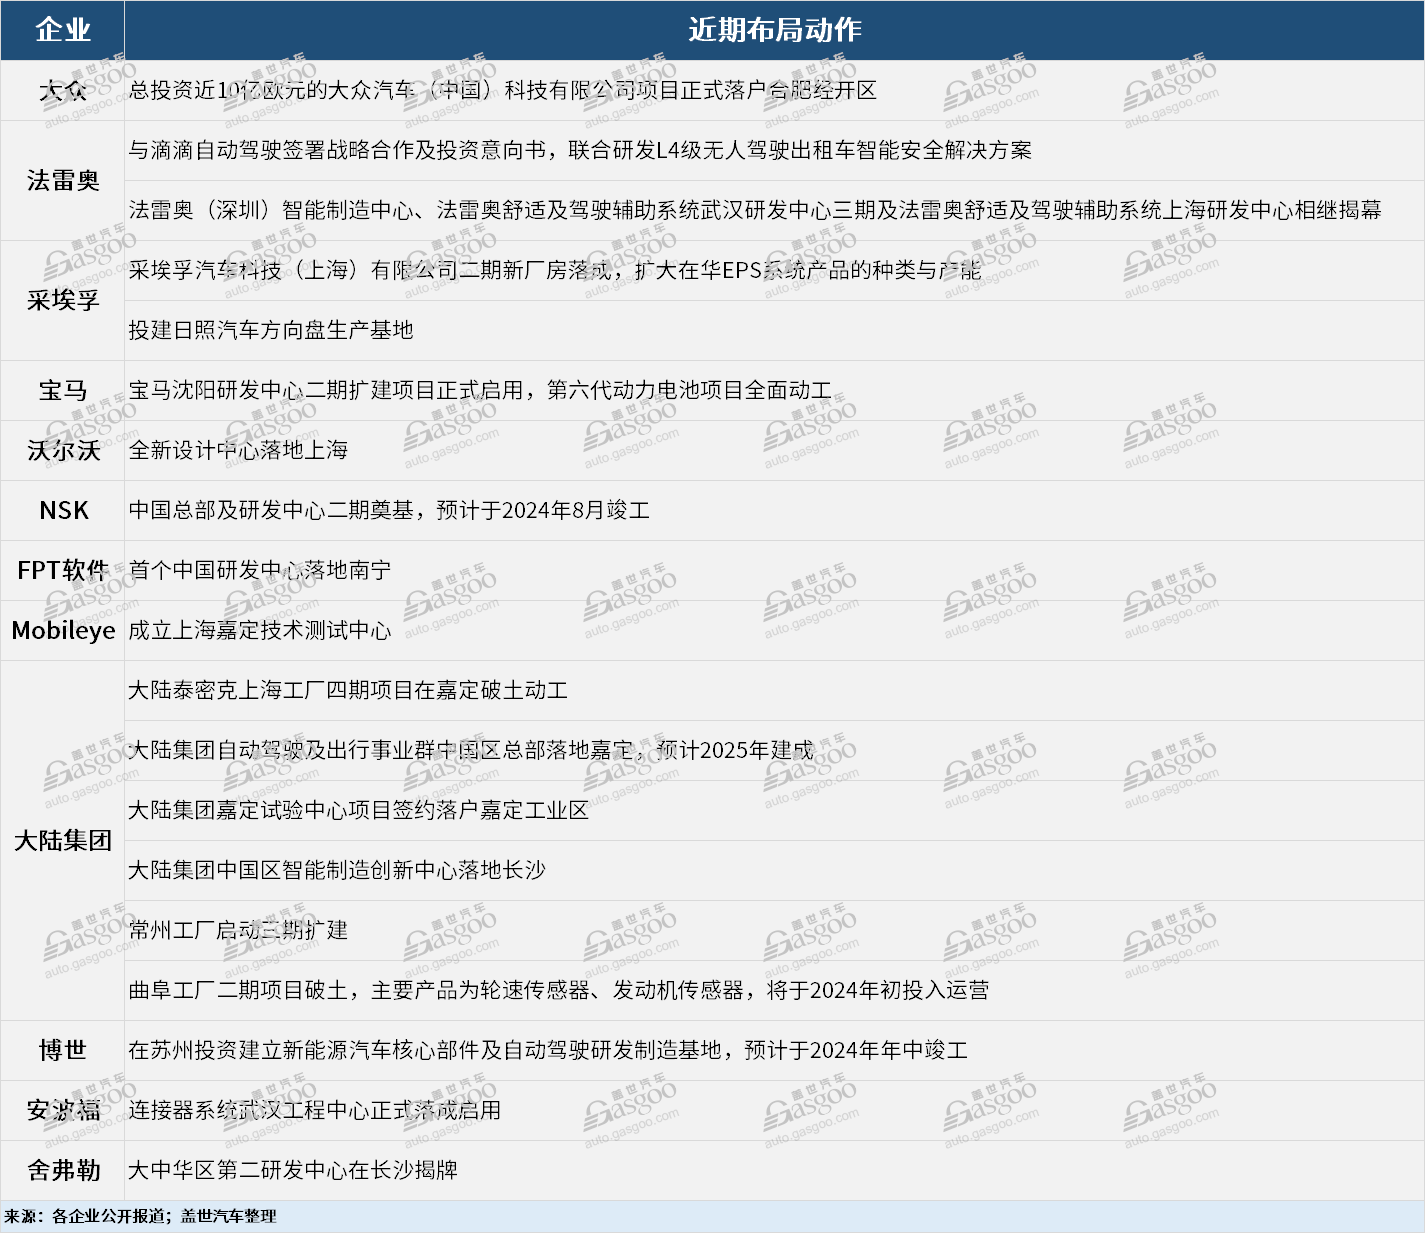This screenshot has height=1233, width=1425.
Task: Select the NSK company cell
Action: tap(62, 511)
